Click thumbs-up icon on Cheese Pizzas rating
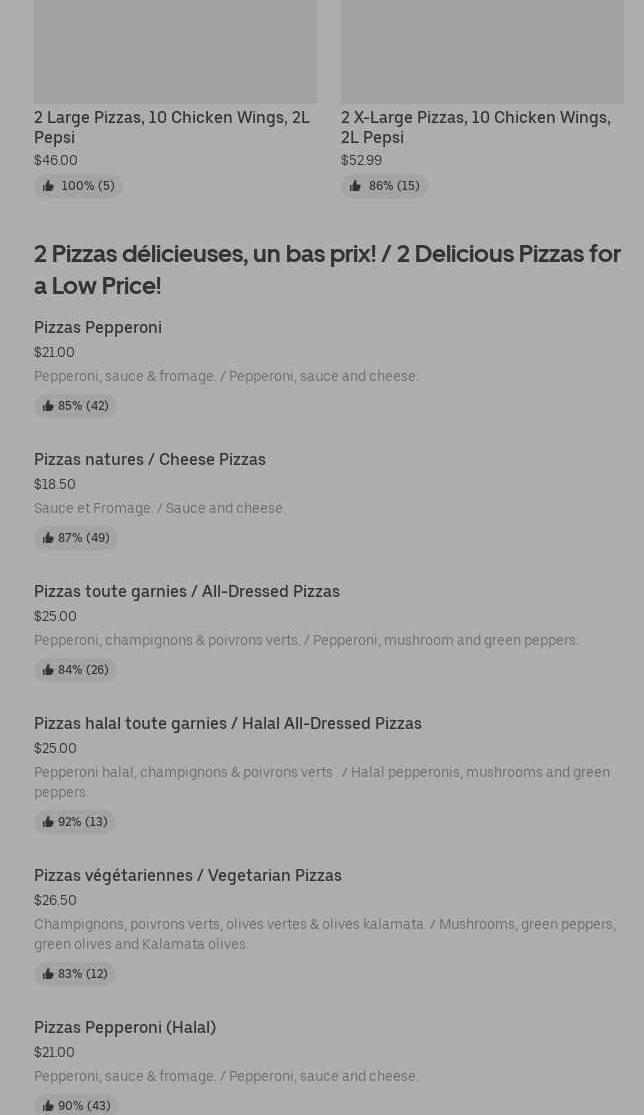644x1115 pixels. click(48, 538)
